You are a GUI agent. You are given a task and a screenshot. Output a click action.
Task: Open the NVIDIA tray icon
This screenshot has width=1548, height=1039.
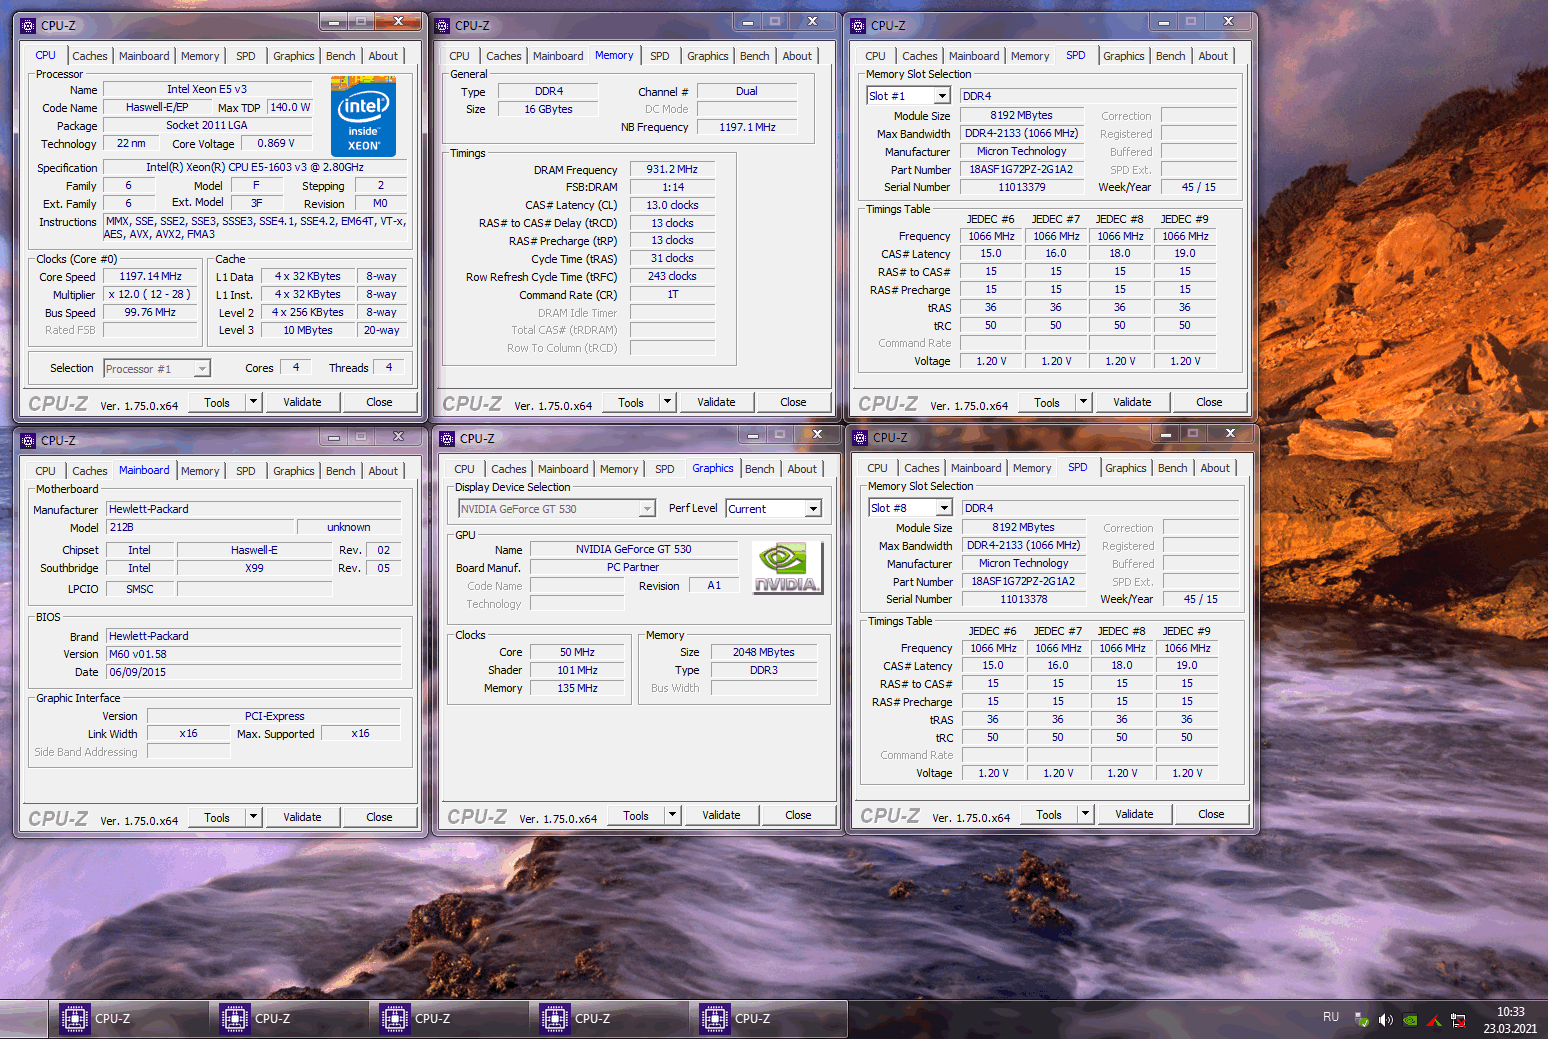[x=1410, y=1020]
